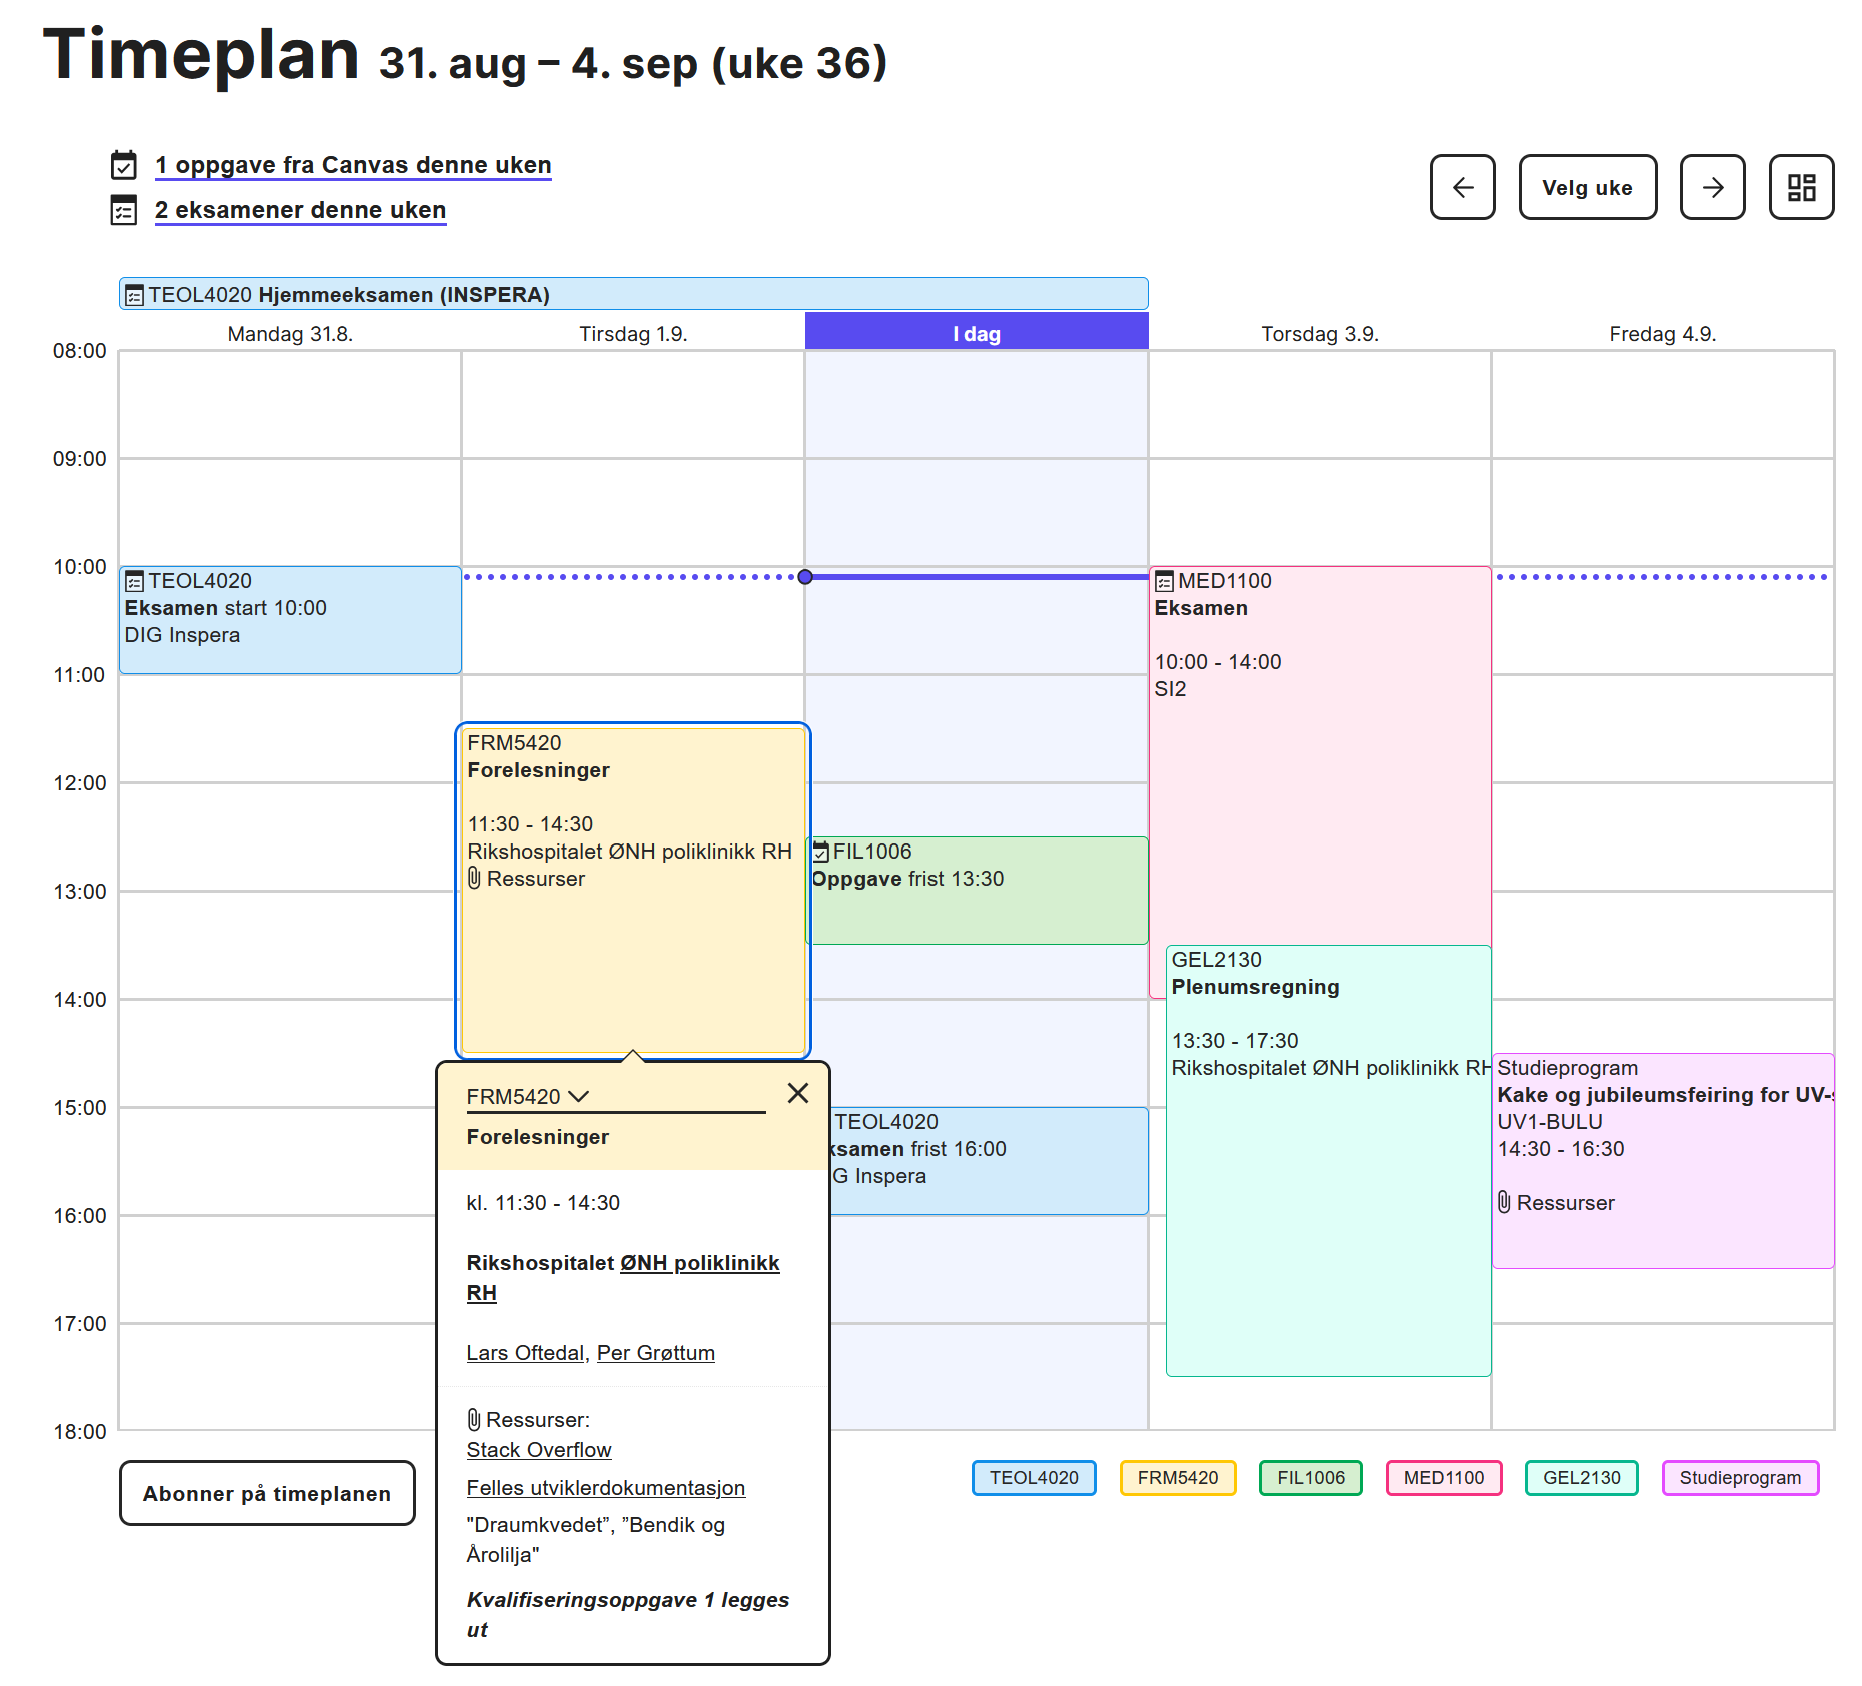Screen dimensions: 1862x1686
Task: Click exam icon in Monday TEOL4020 event
Action: click(x=134, y=581)
